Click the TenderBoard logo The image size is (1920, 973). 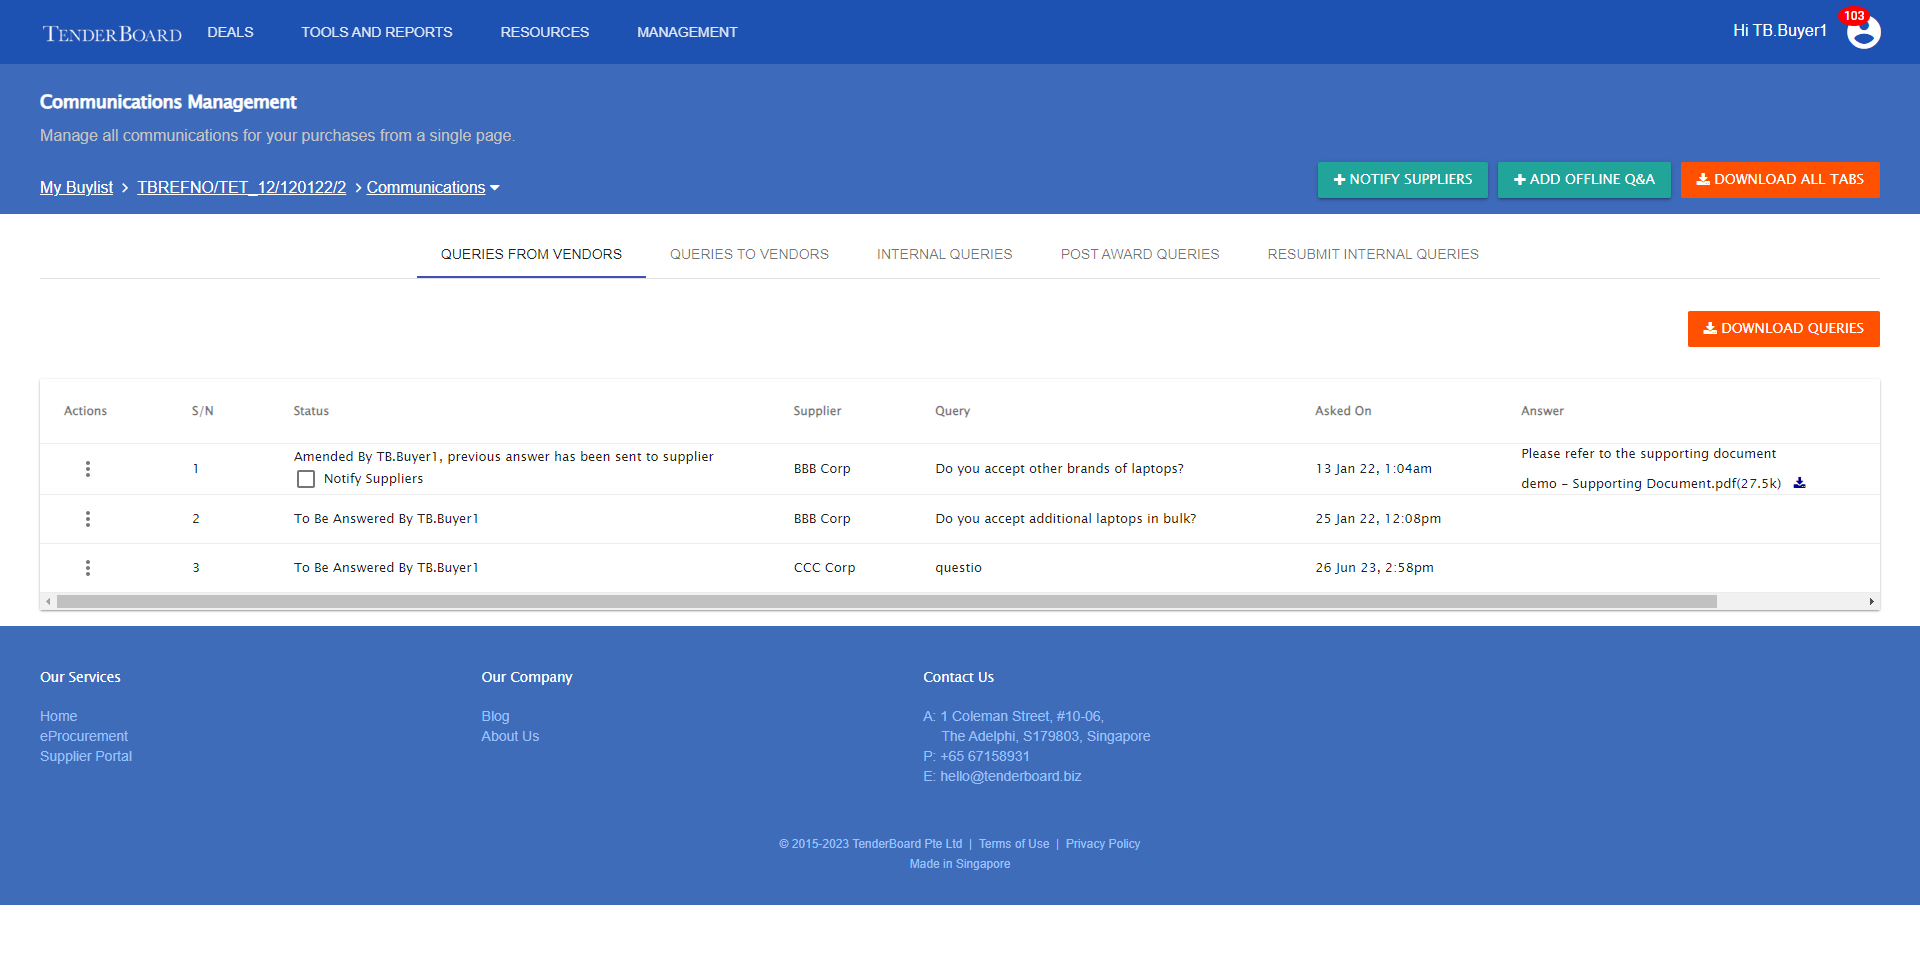click(112, 33)
